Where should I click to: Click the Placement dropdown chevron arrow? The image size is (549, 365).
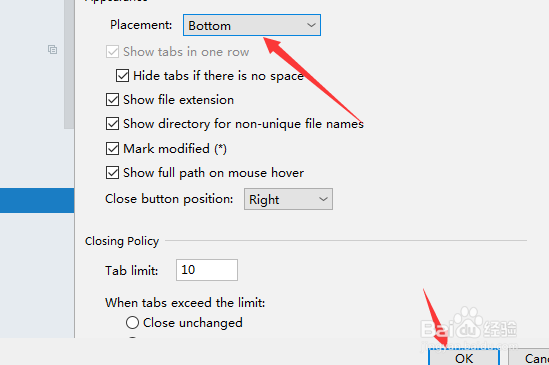point(311,25)
